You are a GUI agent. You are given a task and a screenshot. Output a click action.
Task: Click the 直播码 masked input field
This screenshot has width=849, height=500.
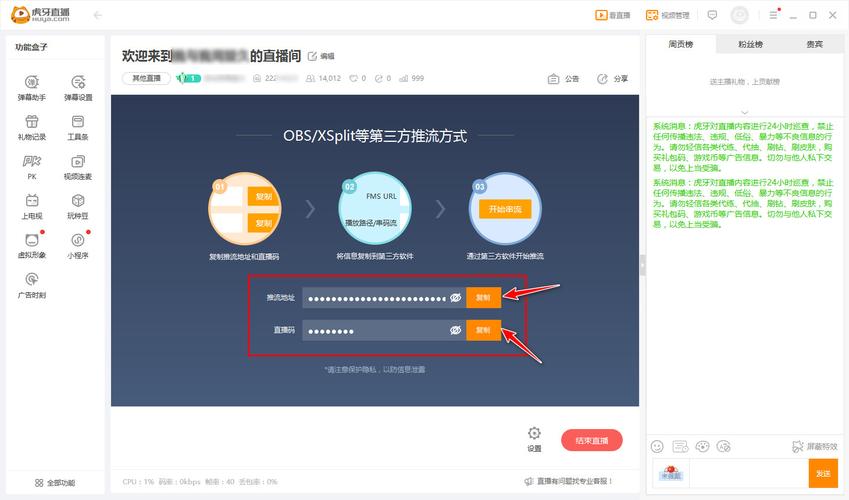384,330
